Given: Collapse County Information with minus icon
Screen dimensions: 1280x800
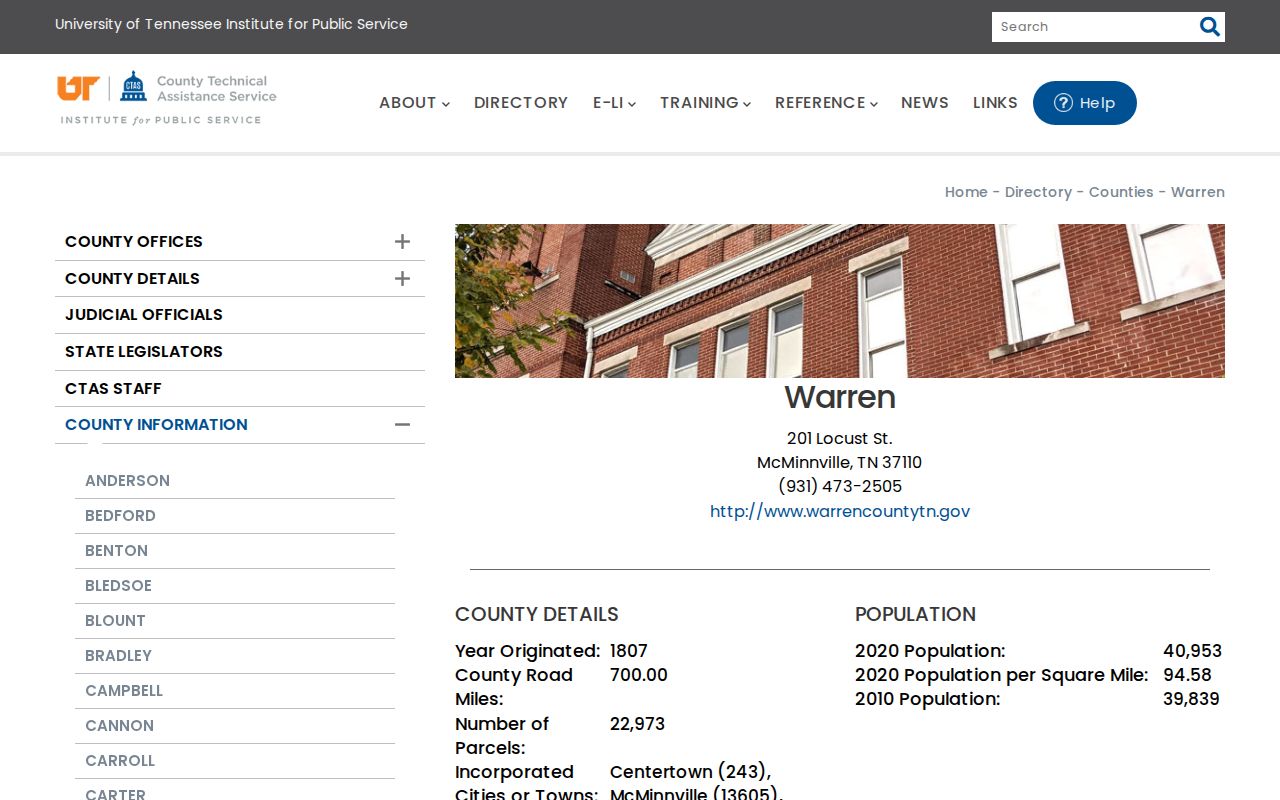Looking at the screenshot, I should (402, 425).
